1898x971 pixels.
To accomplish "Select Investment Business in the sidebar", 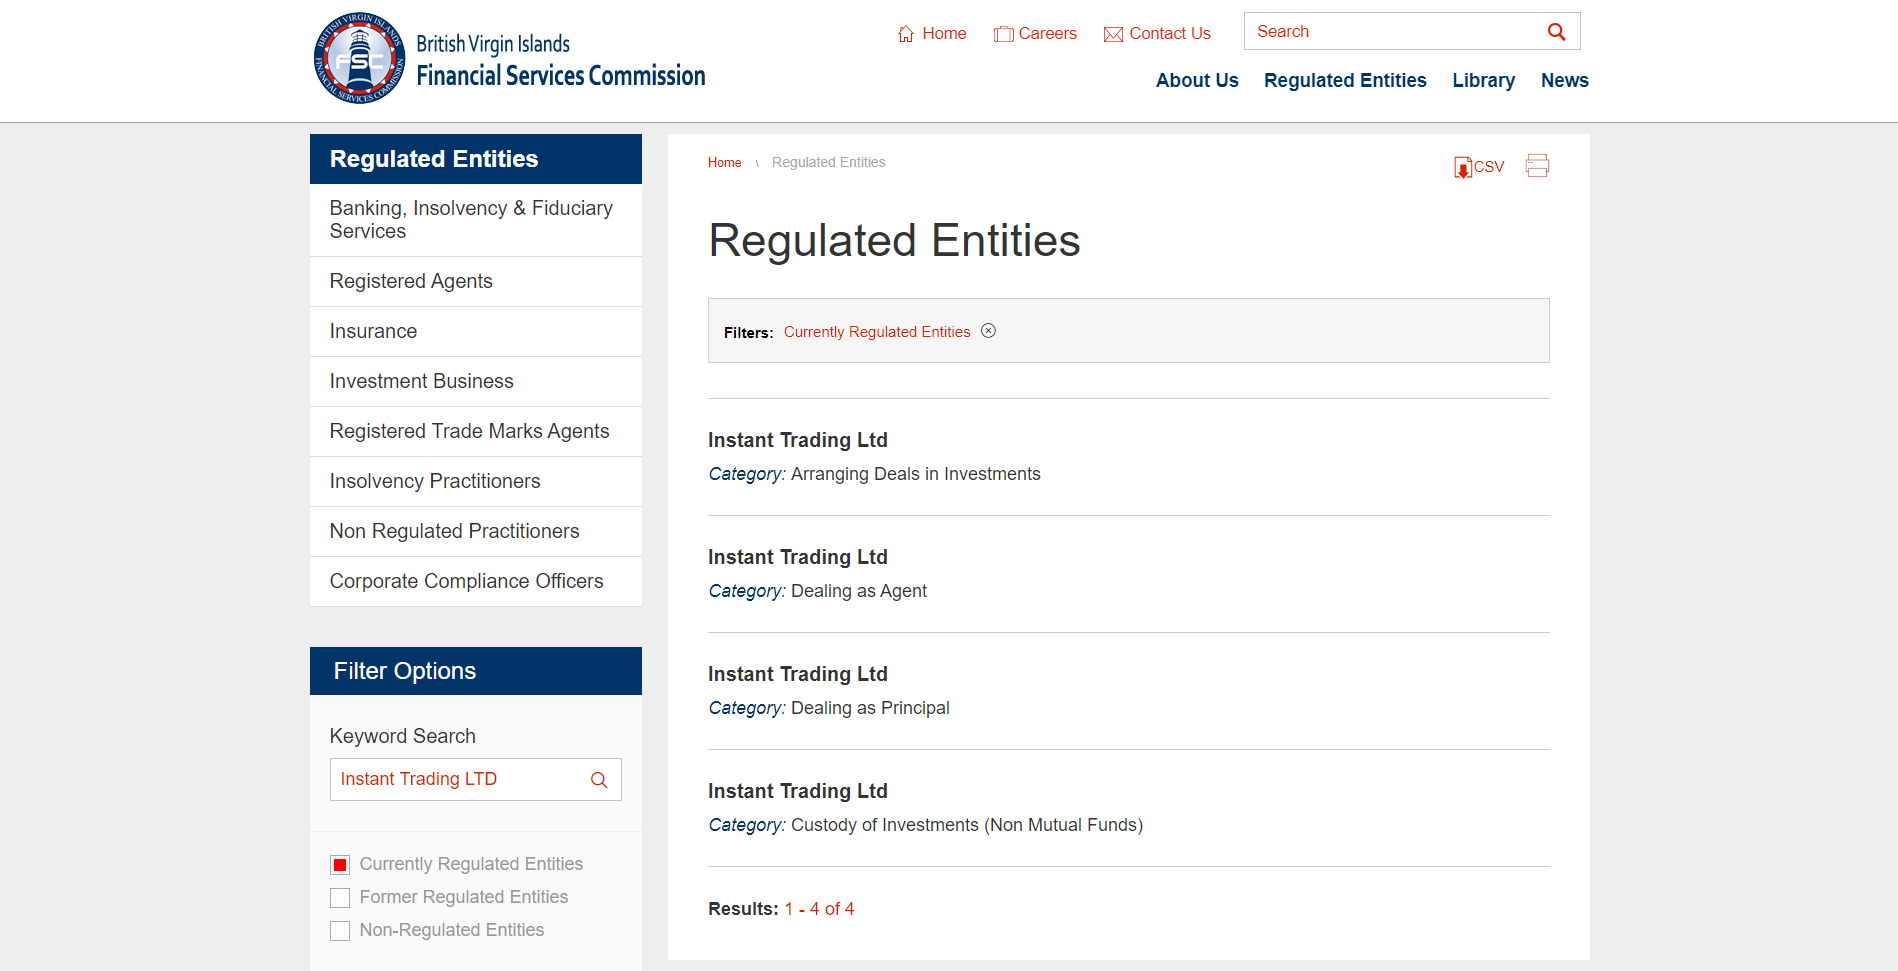I will [x=421, y=381].
